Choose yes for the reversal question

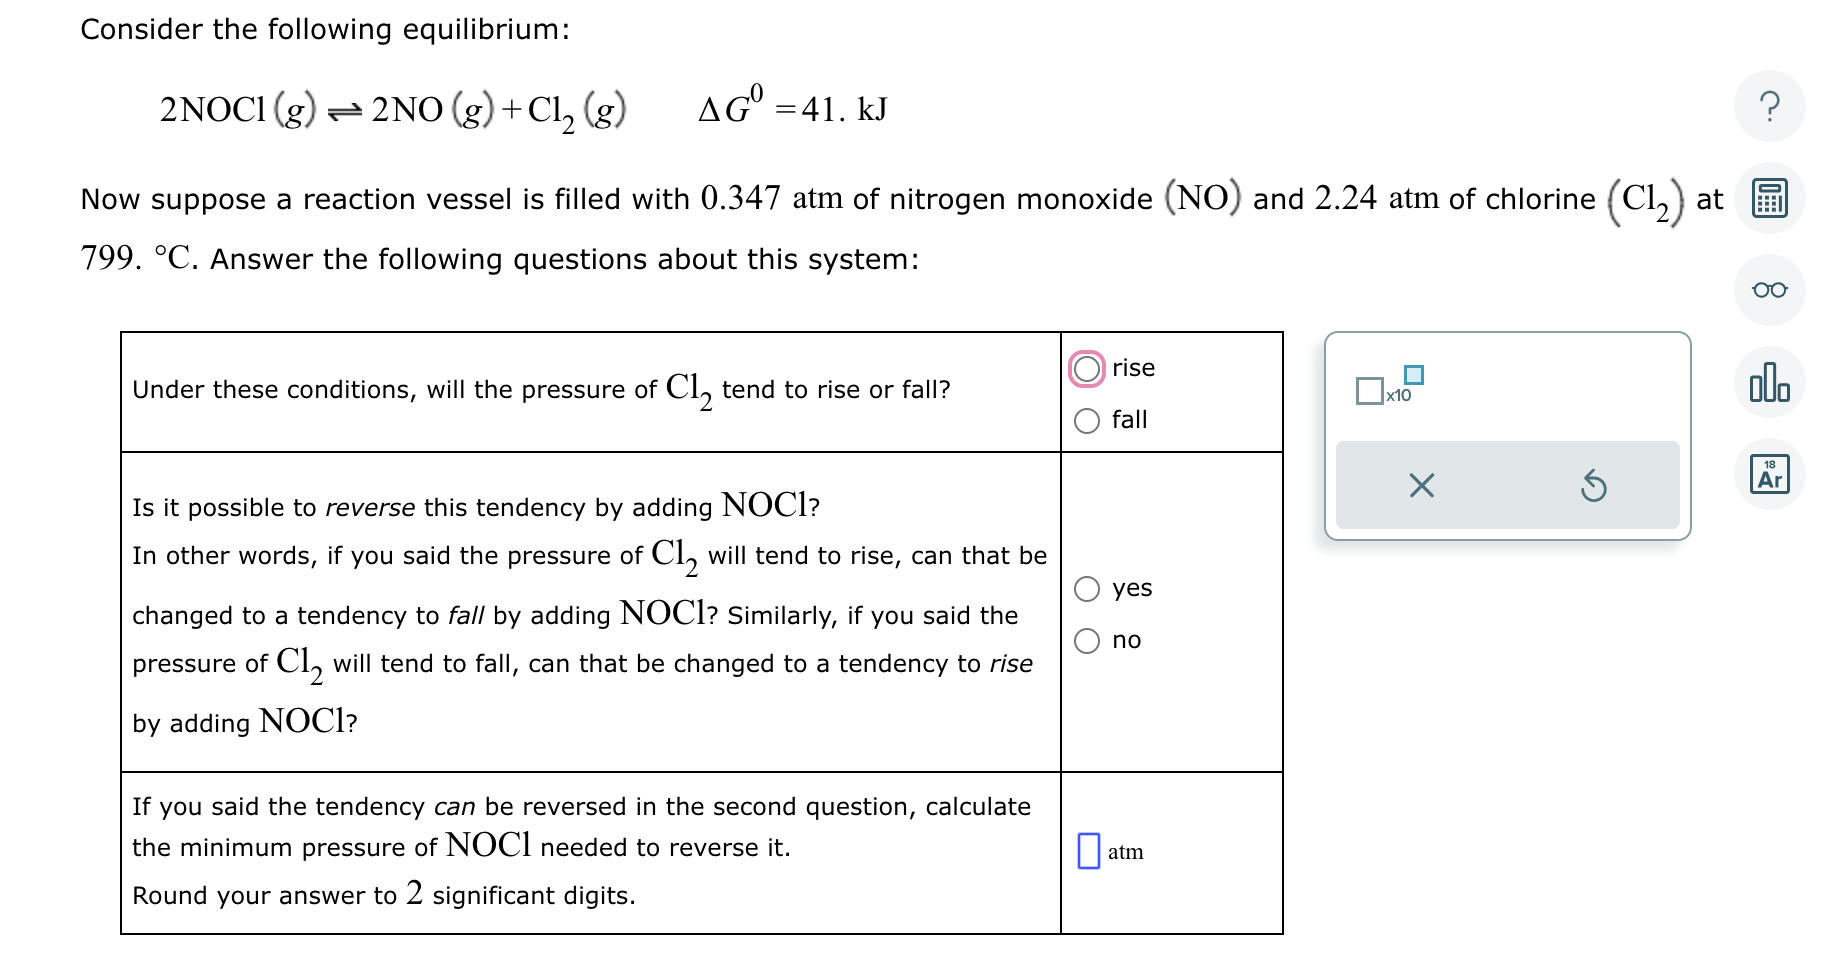tap(1087, 588)
